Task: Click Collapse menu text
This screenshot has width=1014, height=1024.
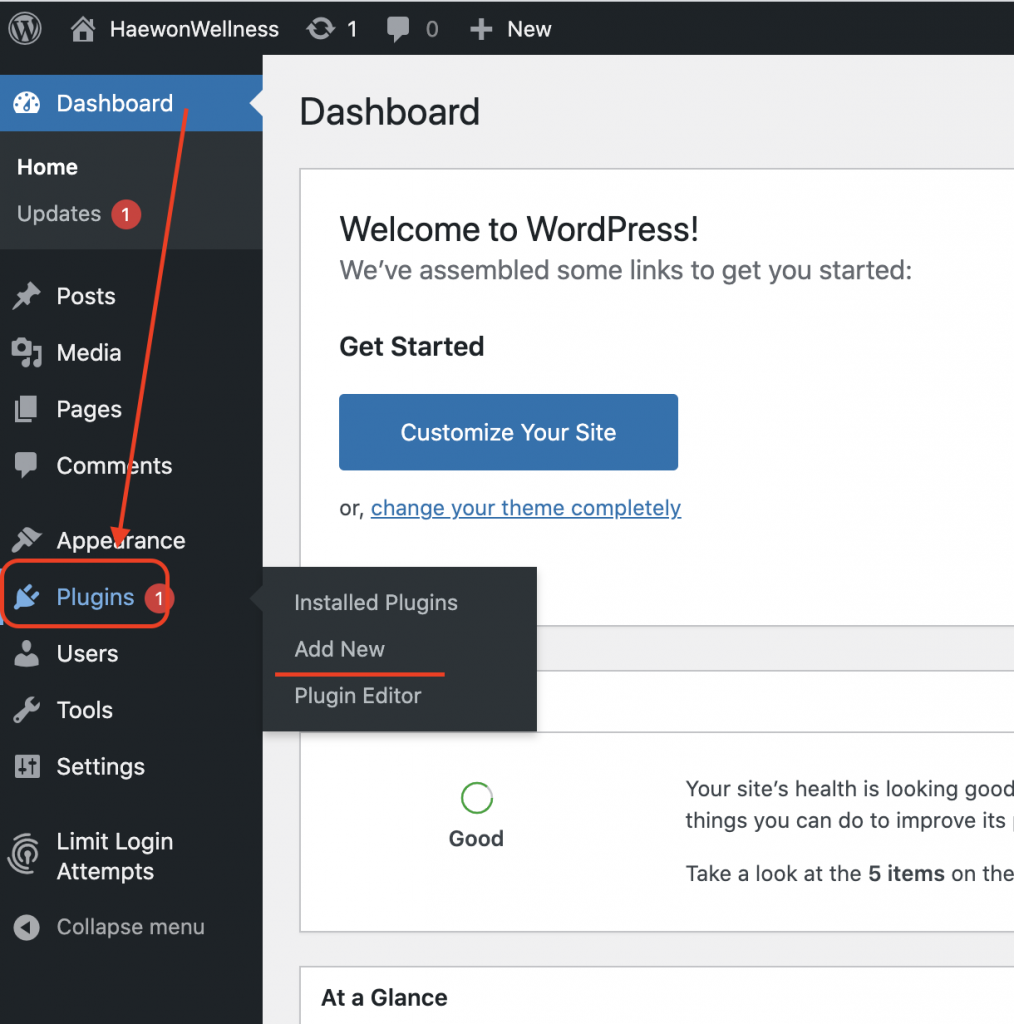Action: [x=131, y=927]
